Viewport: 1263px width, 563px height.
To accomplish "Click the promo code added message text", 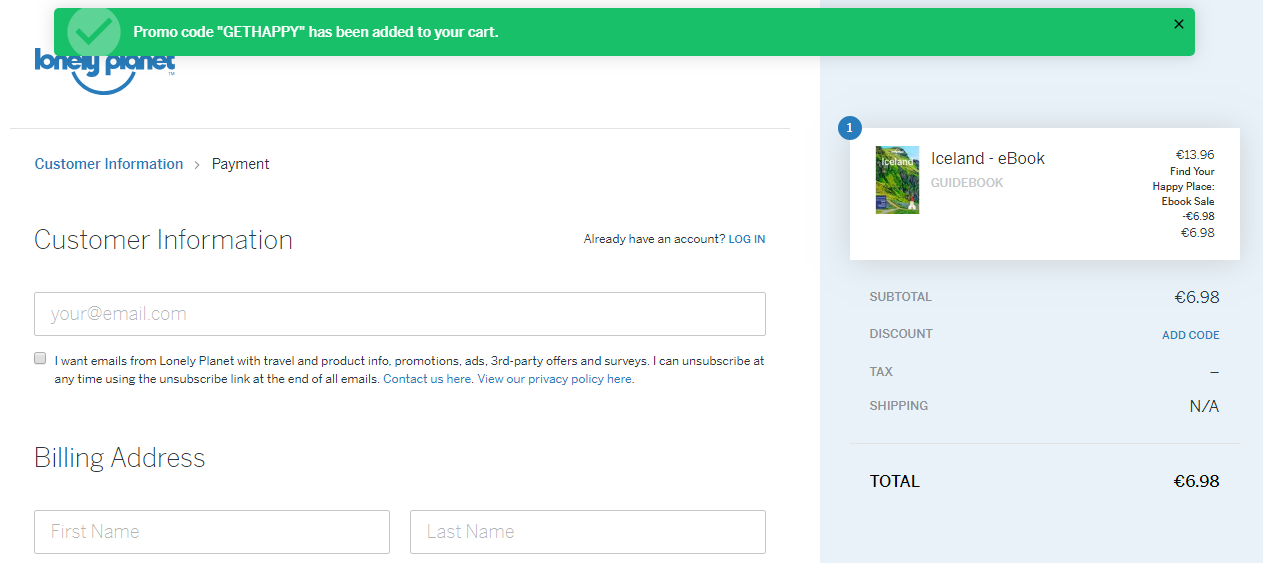I will [315, 32].
